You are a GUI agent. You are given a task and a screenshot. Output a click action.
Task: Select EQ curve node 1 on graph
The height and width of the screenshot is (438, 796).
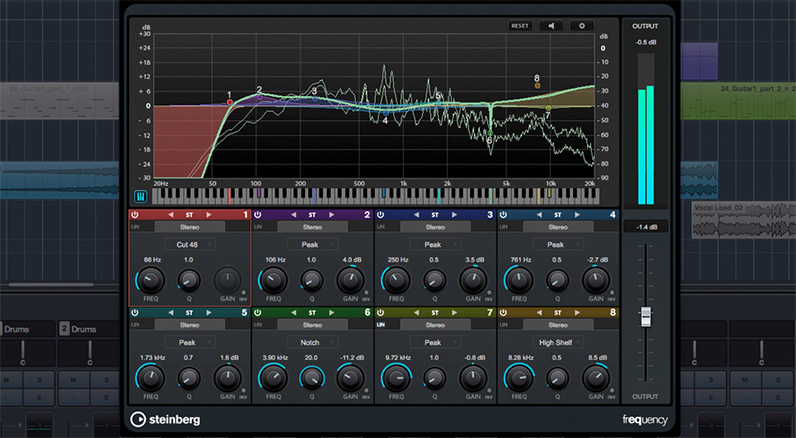click(229, 103)
